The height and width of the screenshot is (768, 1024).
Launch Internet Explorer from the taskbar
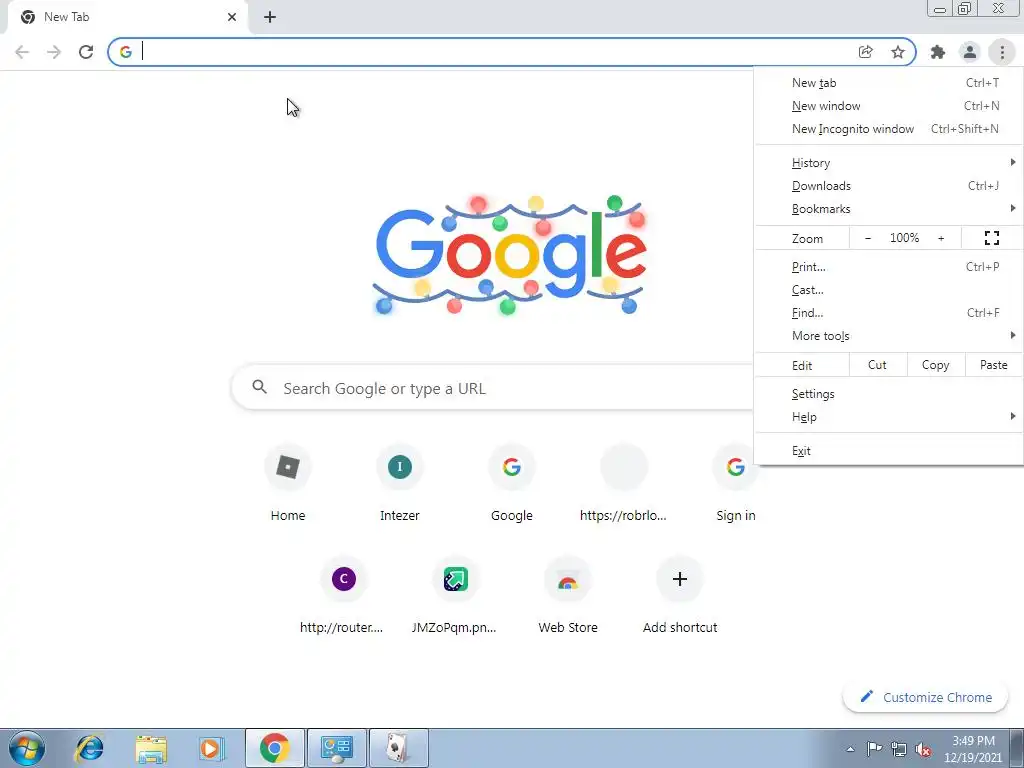[x=89, y=748]
